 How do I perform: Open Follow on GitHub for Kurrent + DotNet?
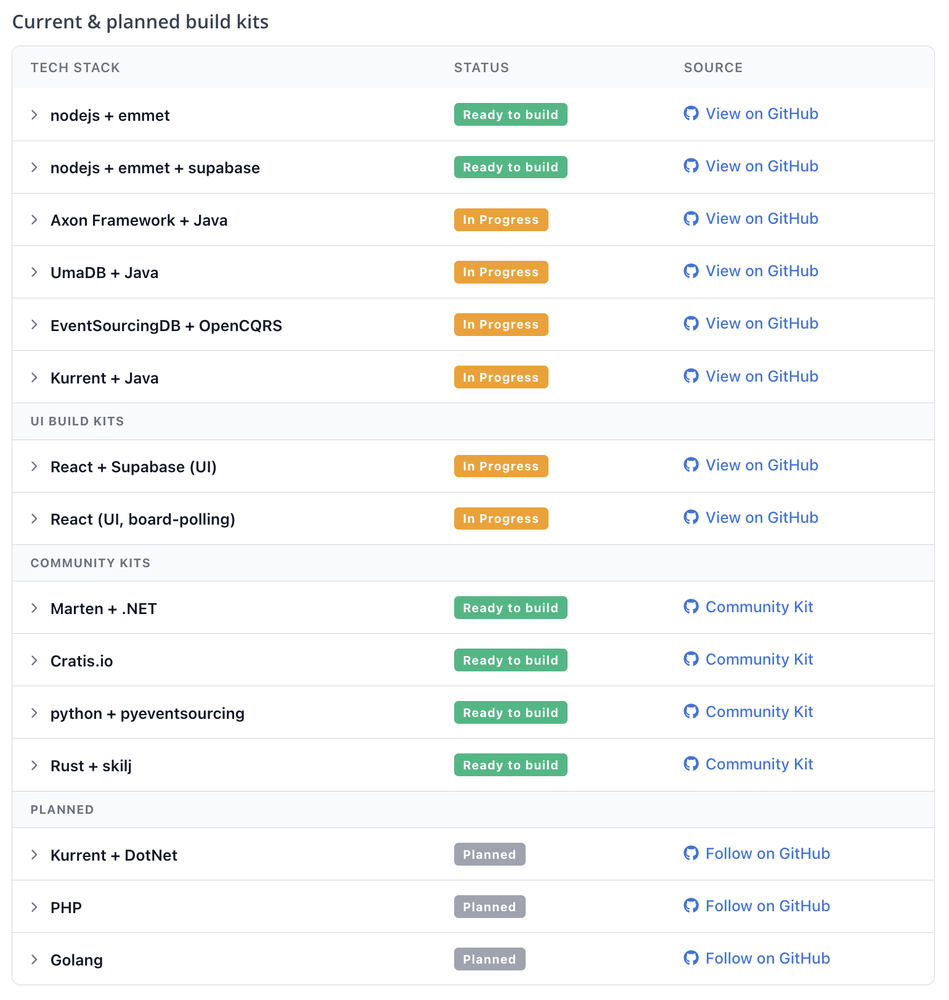[767, 853]
